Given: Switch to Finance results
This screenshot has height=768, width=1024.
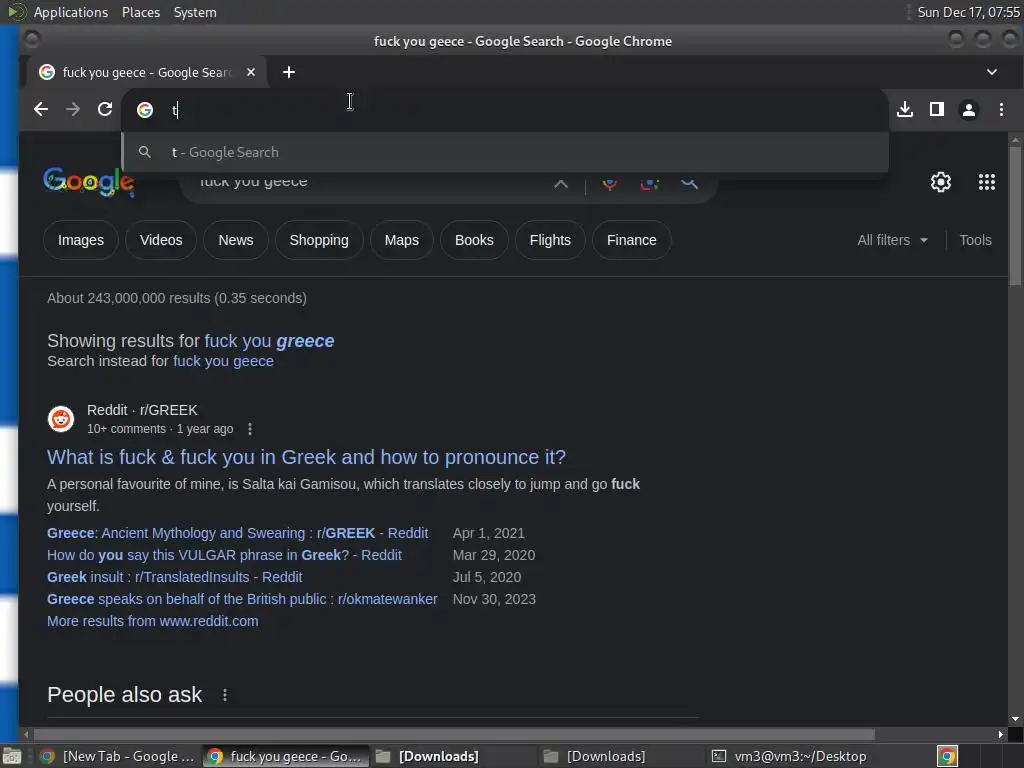Looking at the screenshot, I should pos(632,240).
